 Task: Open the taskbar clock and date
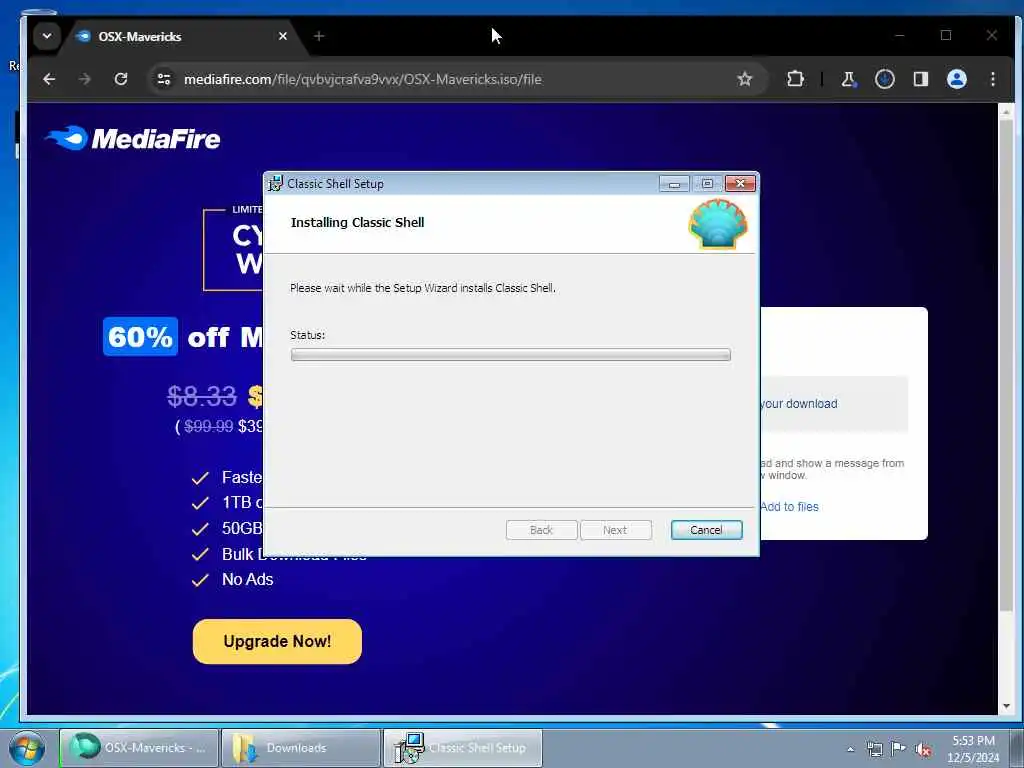coord(973,749)
